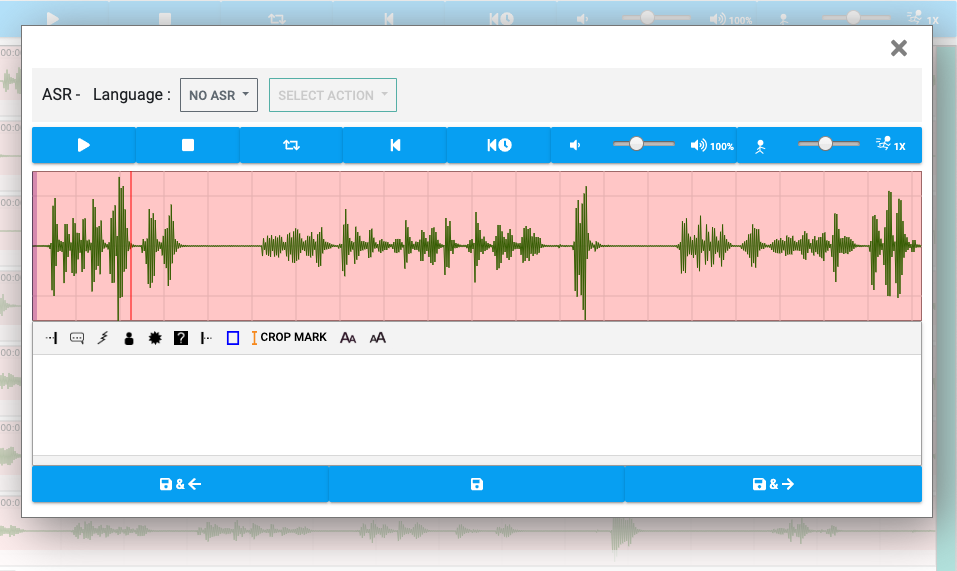The height and width of the screenshot is (571, 957).
Task: Adjust the playback speed slider handle
Action: 825,144
